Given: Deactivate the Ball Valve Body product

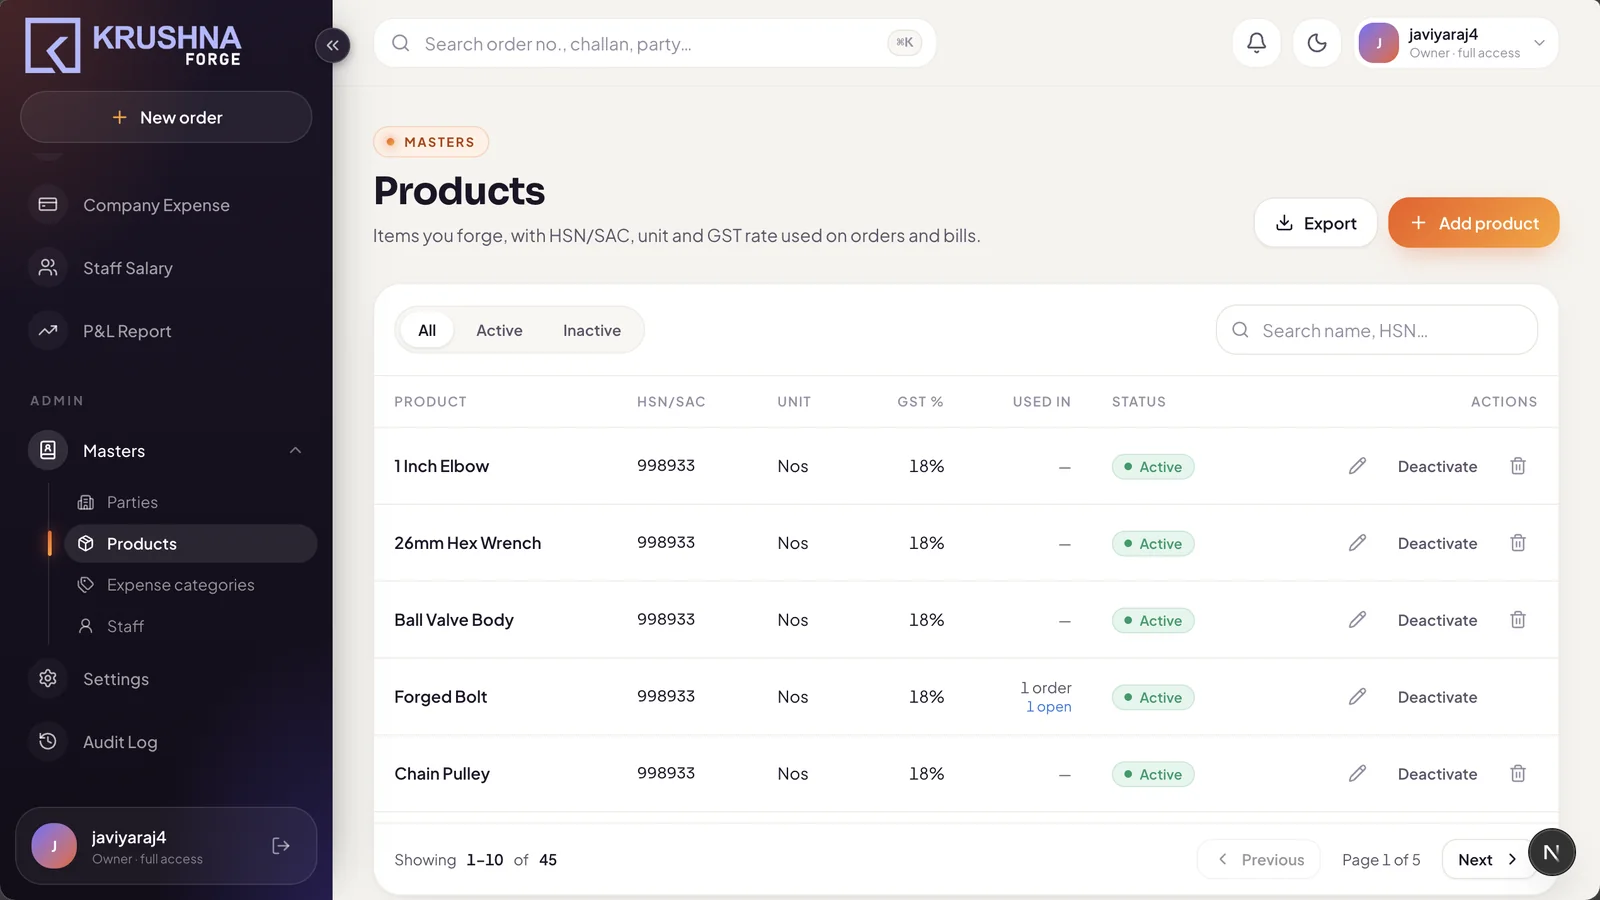Looking at the screenshot, I should click(x=1437, y=620).
